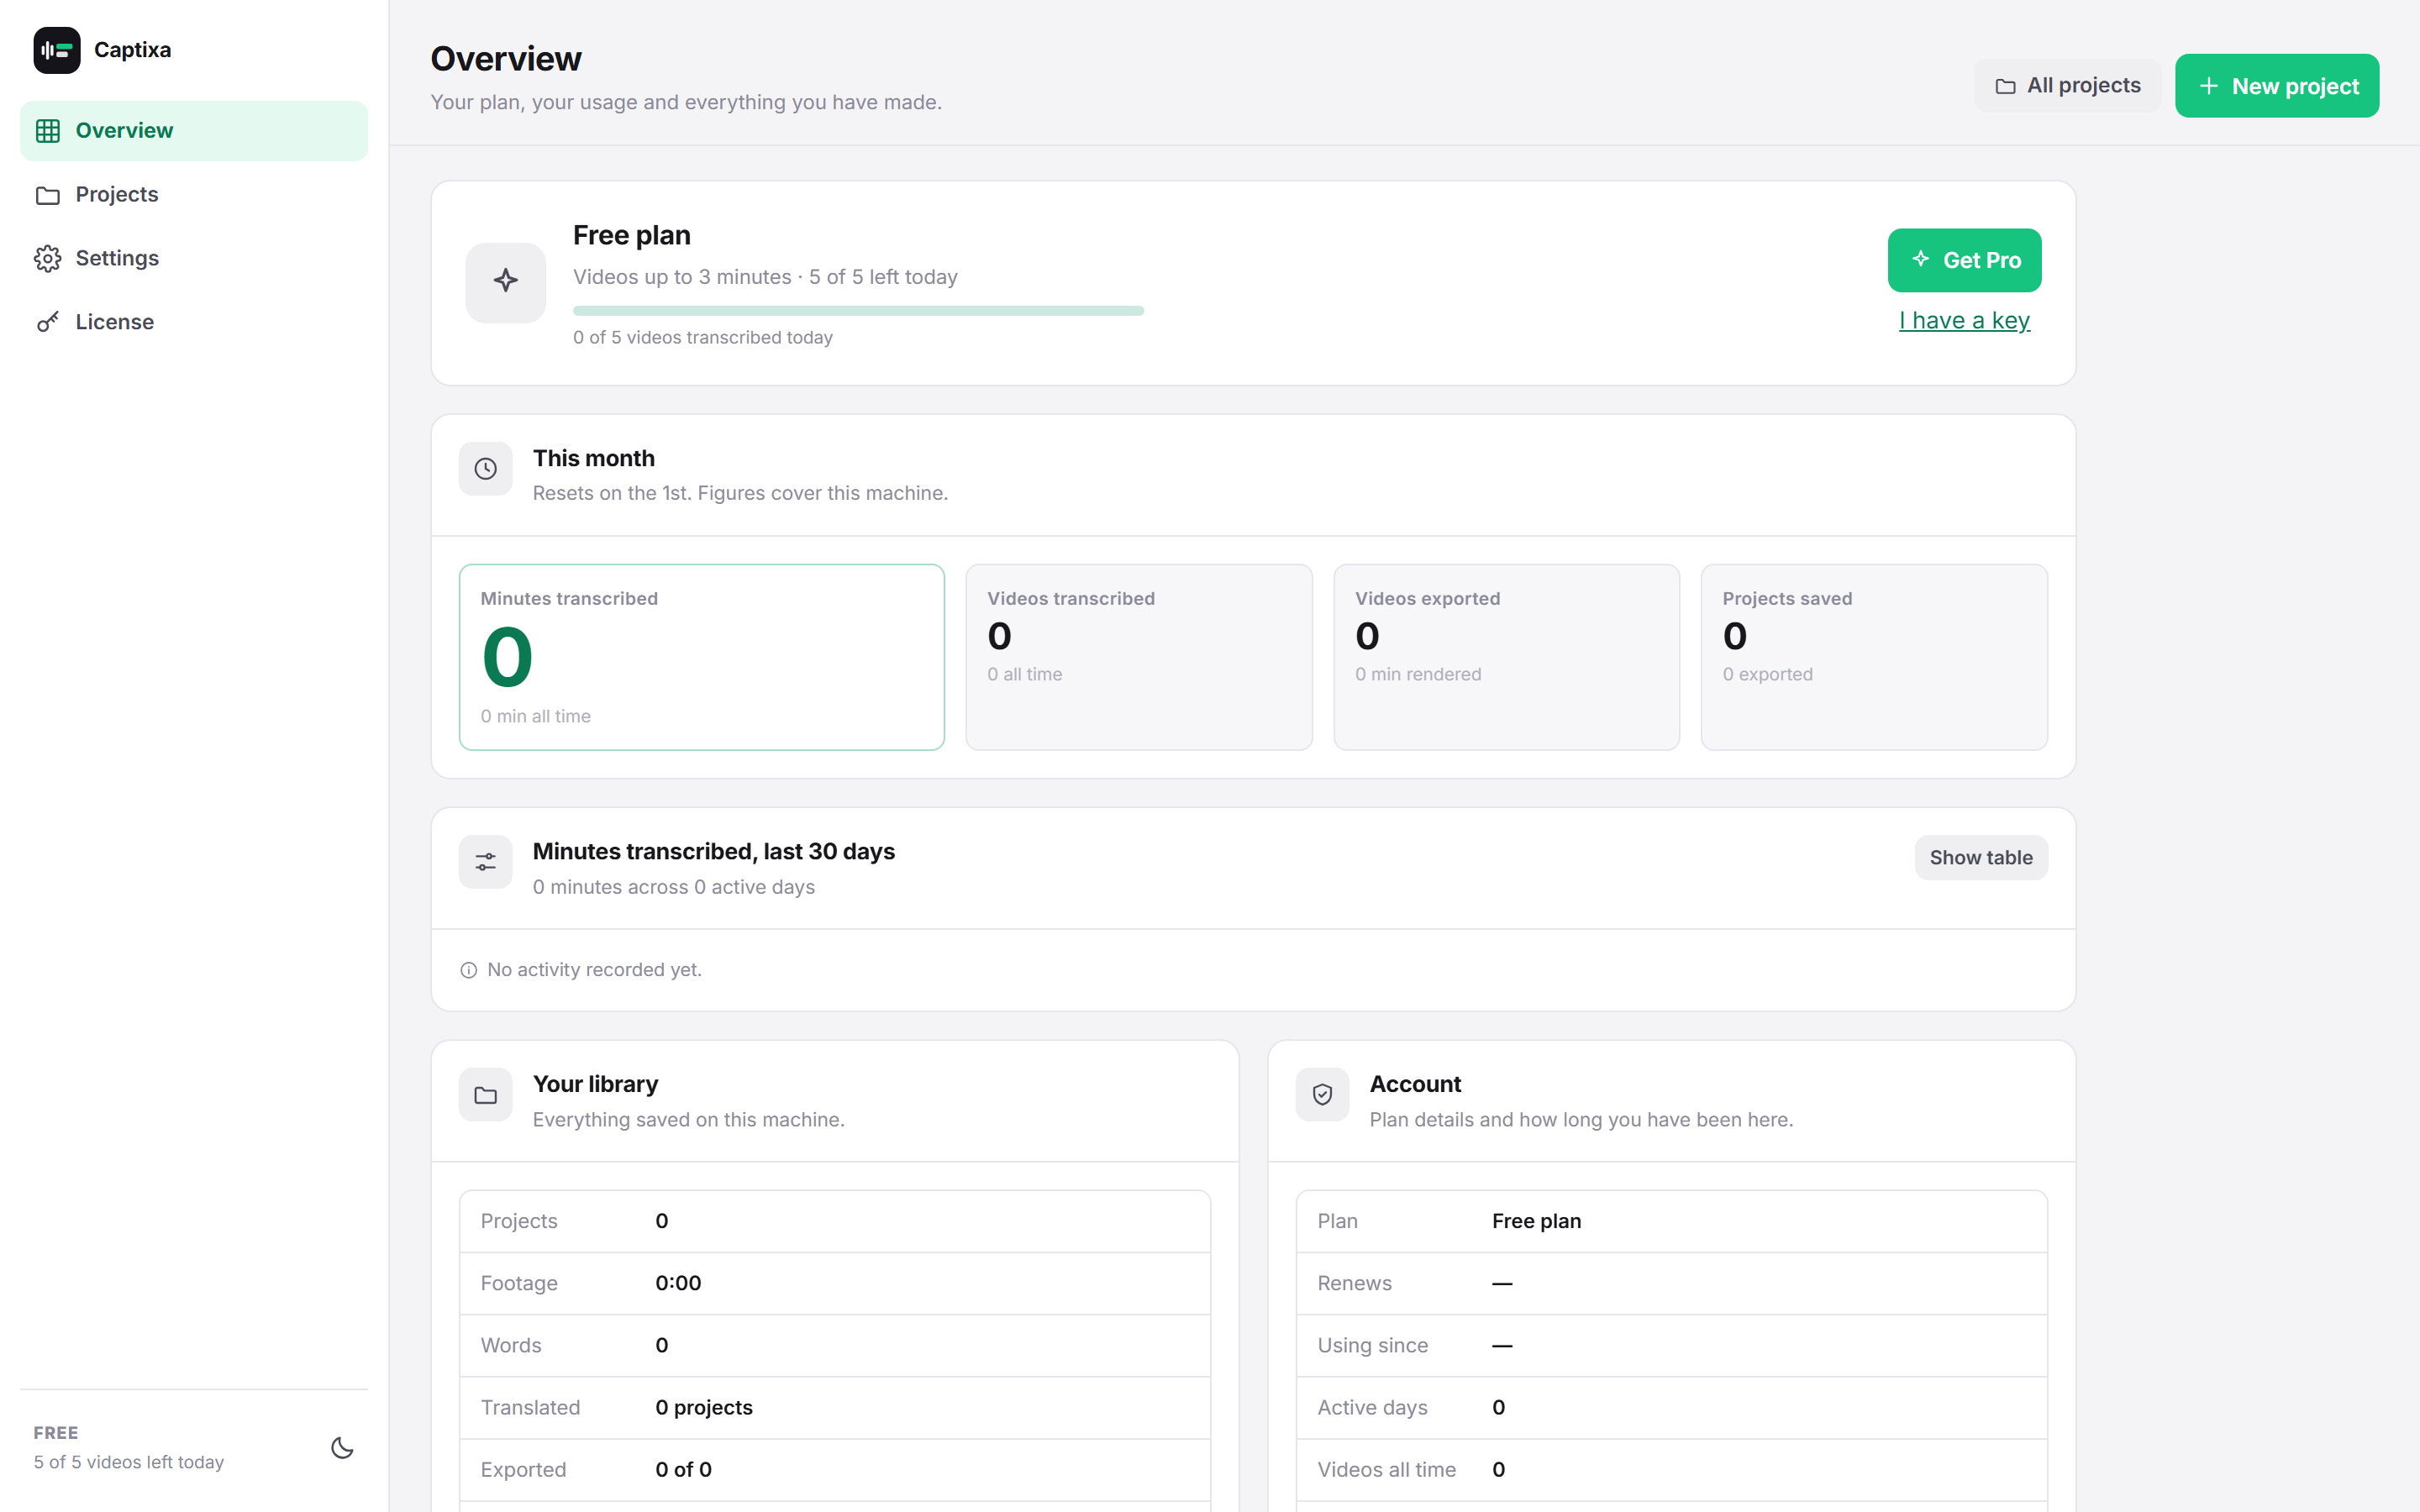Click the Free plan sparkle icon
The image size is (2420, 1512).
click(506, 282)
